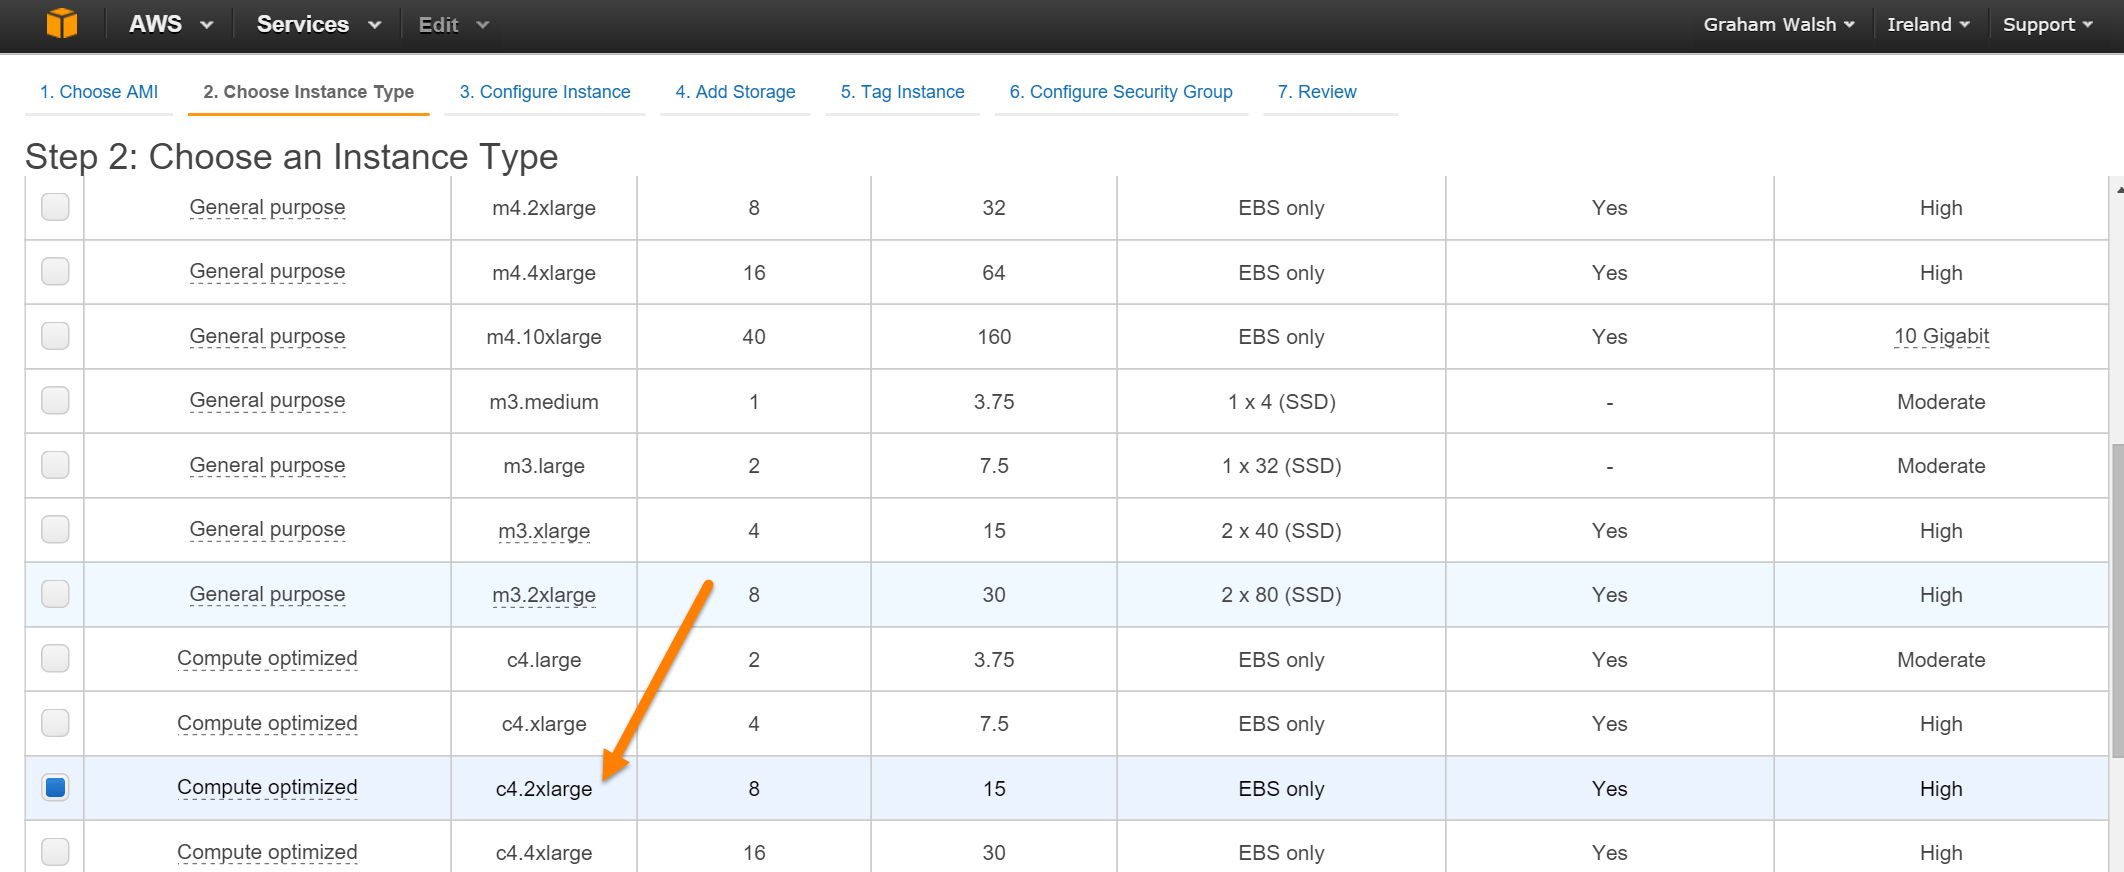
Task: Check the c4.4xlarge instance checkbox
Action: tap(55, 852)
